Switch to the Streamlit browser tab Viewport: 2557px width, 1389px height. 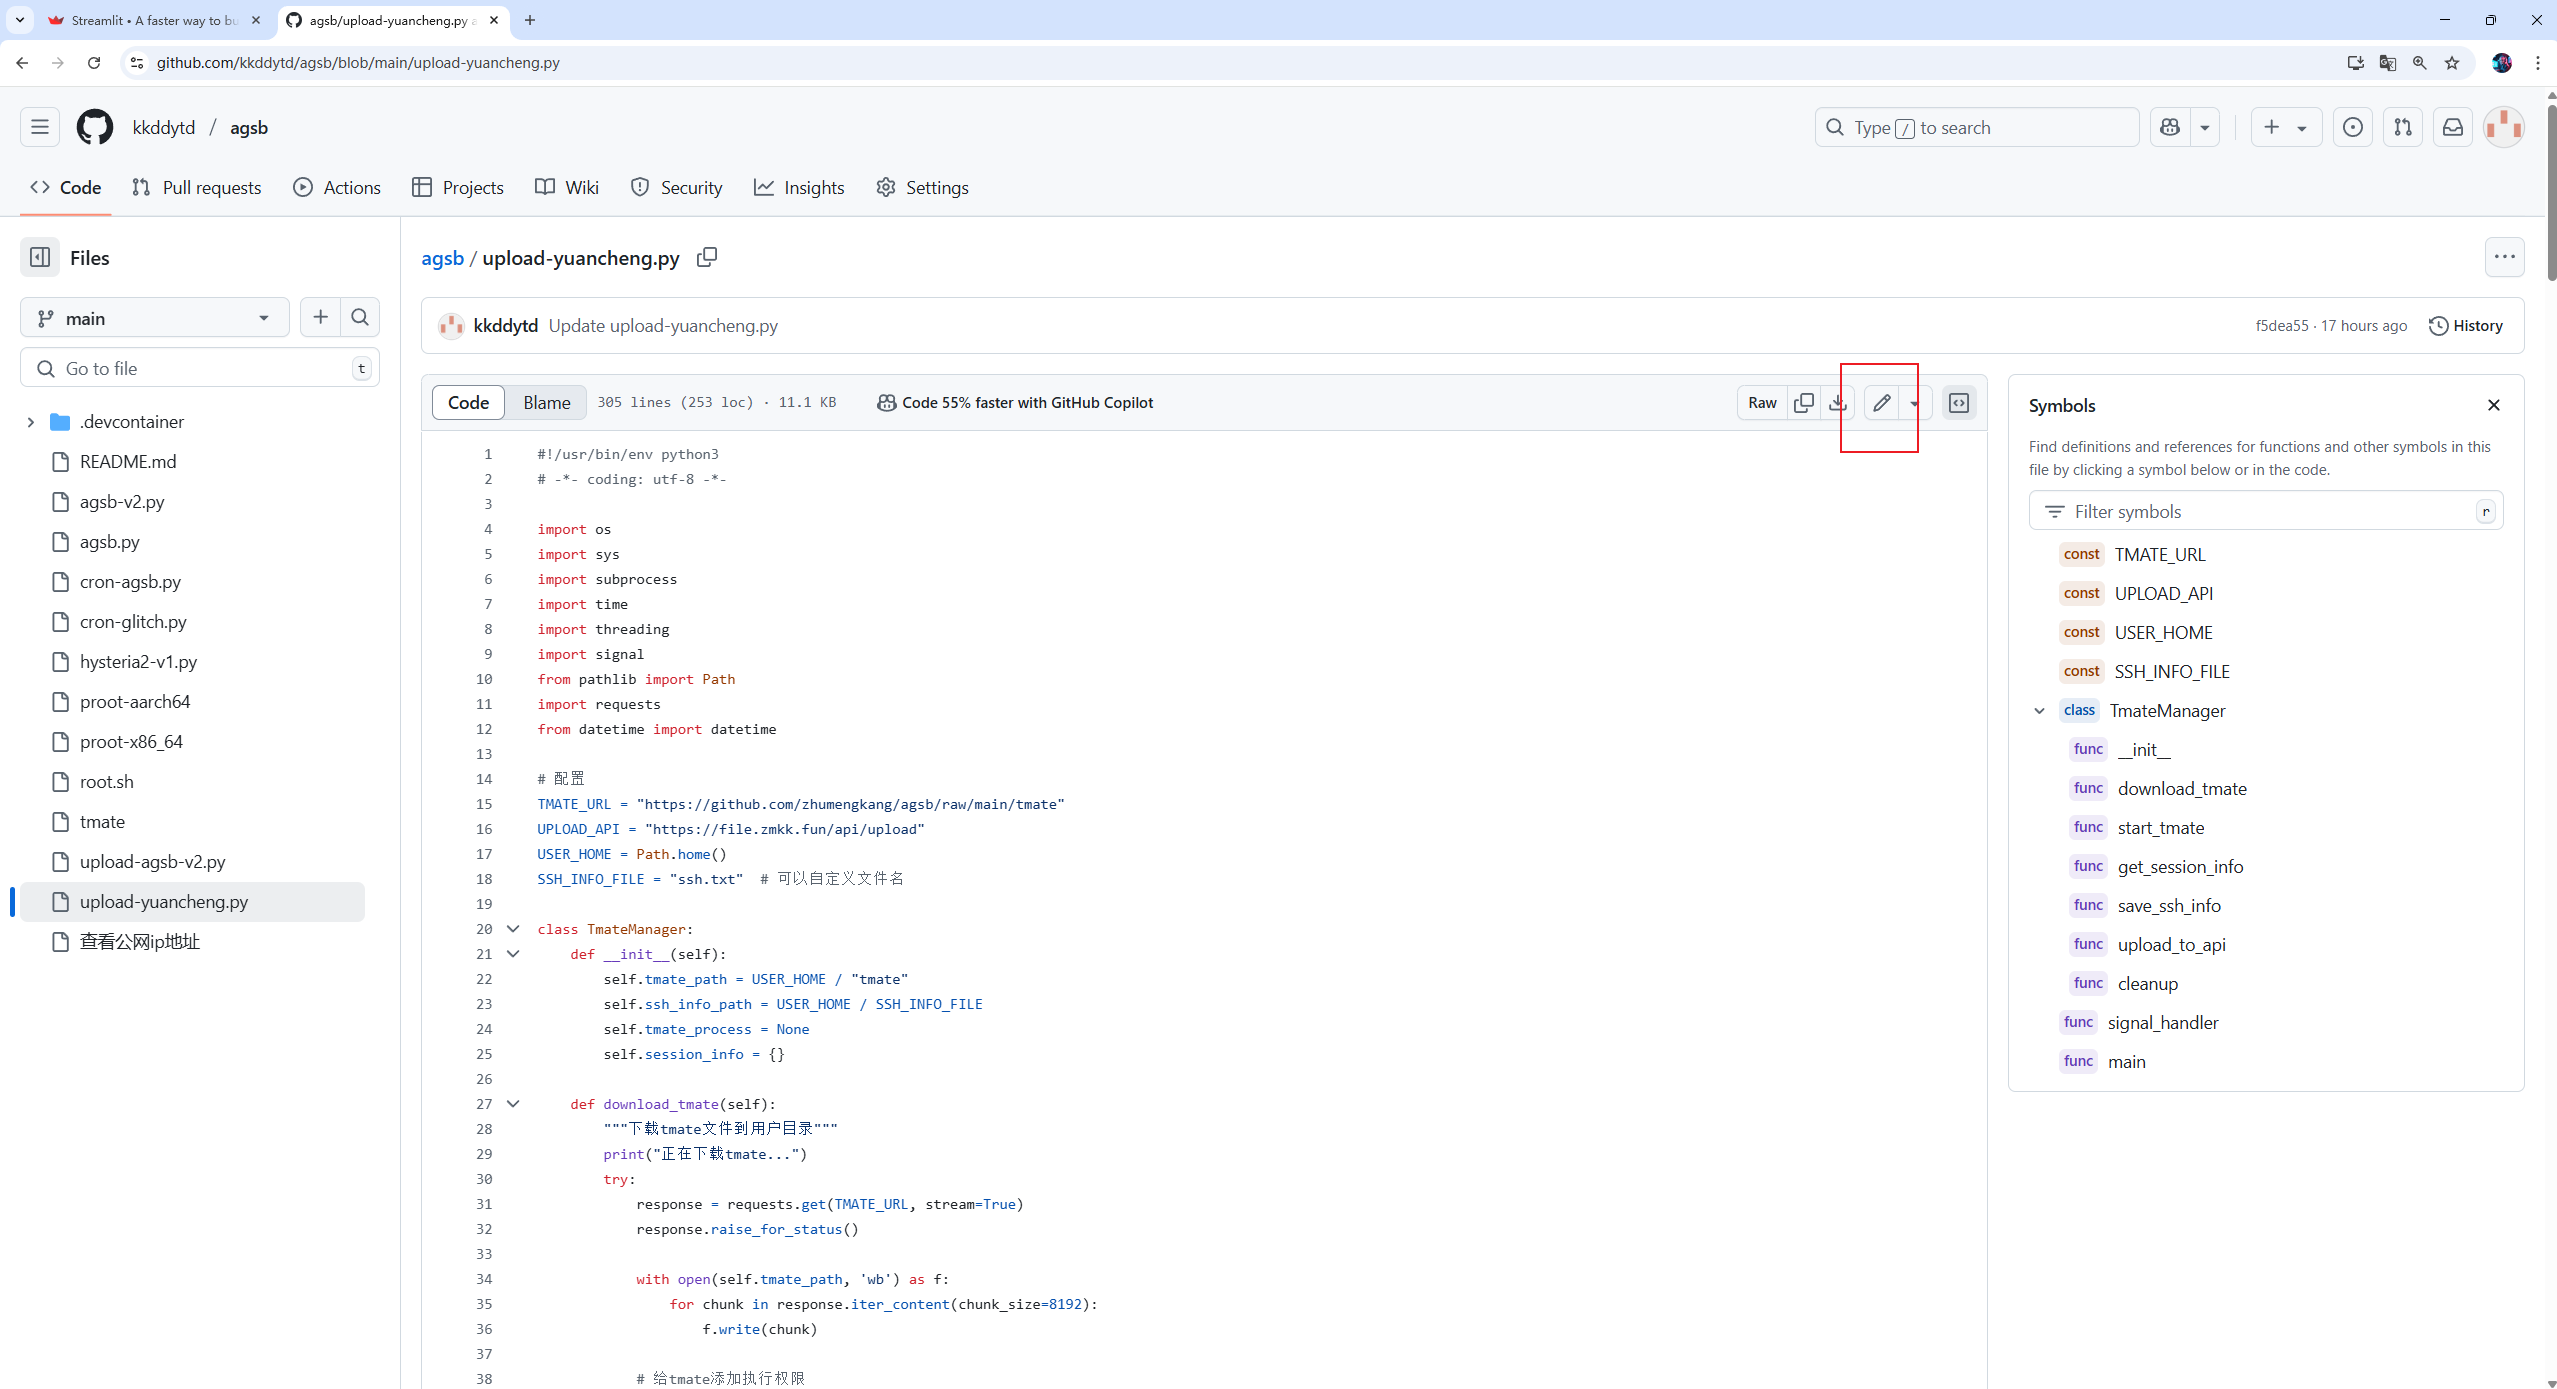tap(155, 20)
